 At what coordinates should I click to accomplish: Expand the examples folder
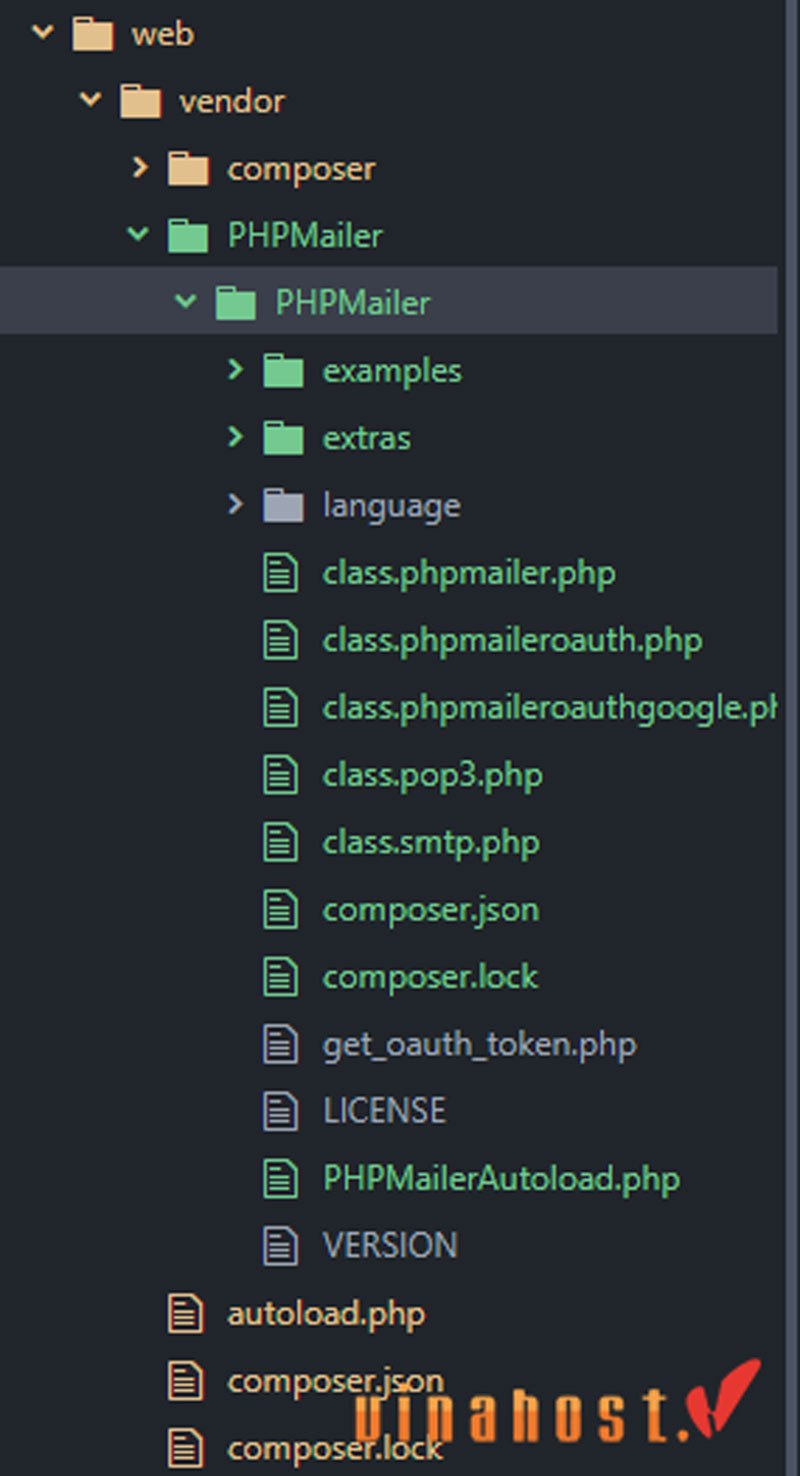(x=235, y=370)
